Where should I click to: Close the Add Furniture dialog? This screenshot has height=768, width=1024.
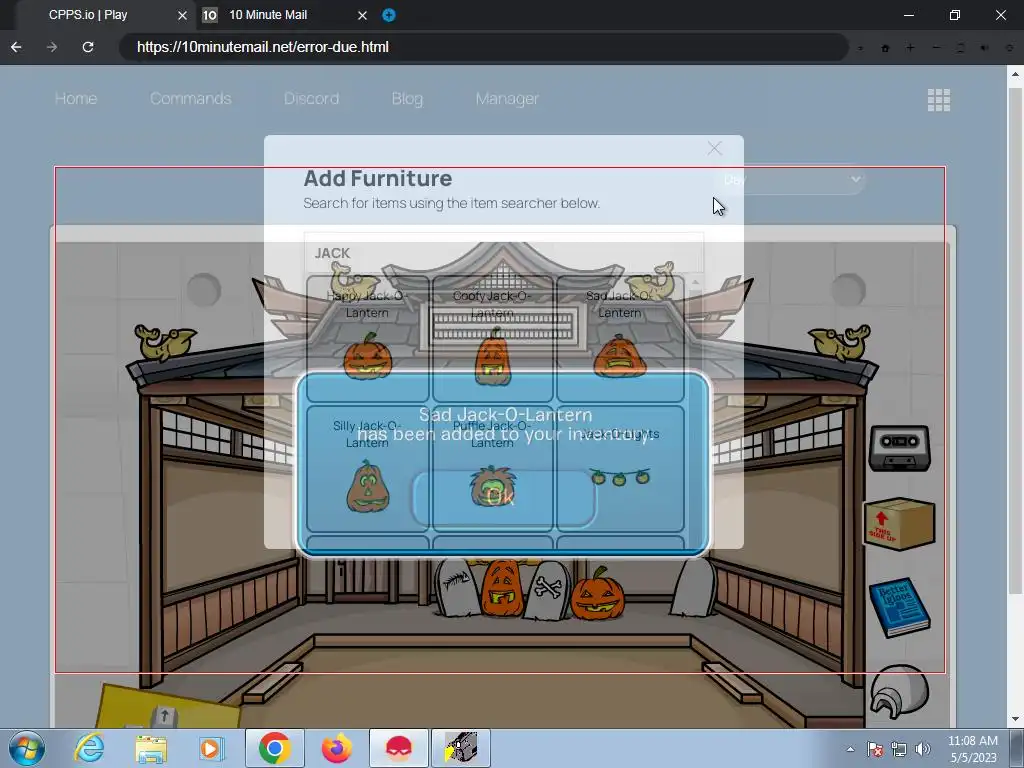(714, 149)
